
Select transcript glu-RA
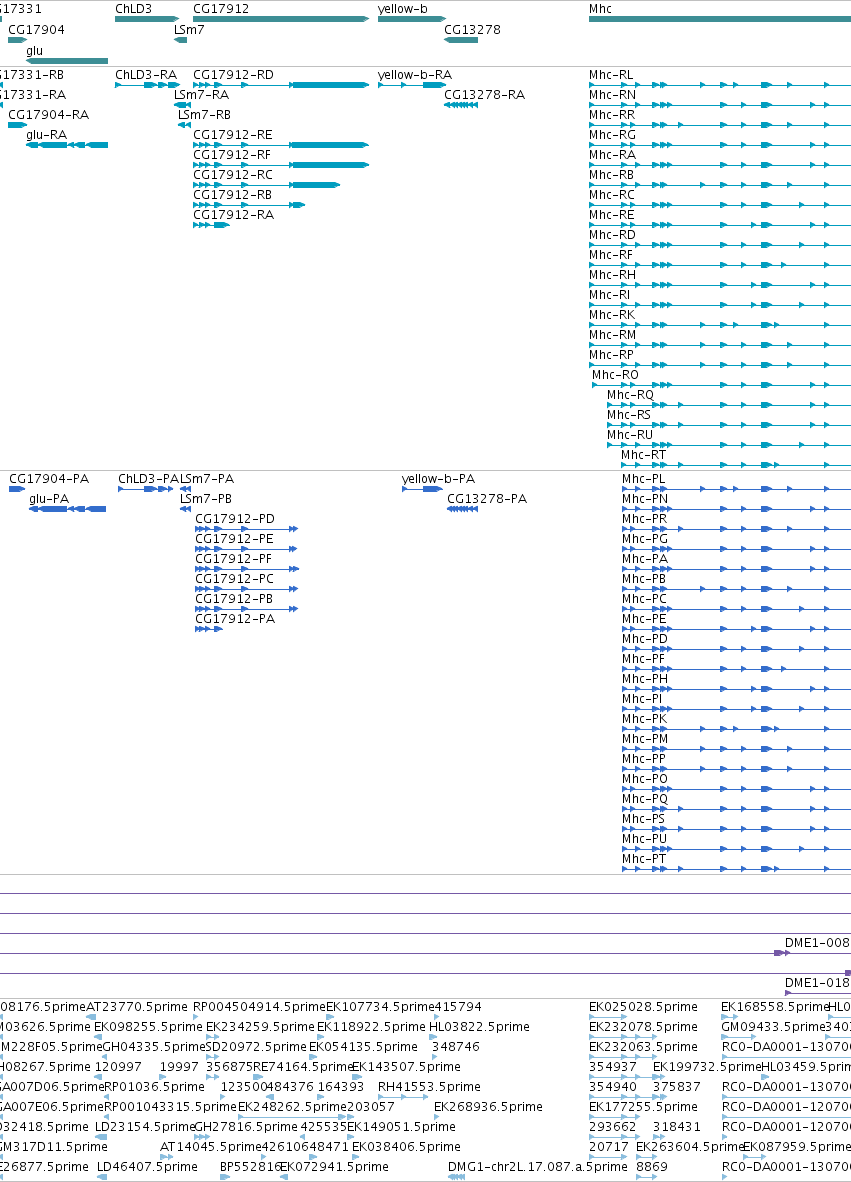[47, 135]
